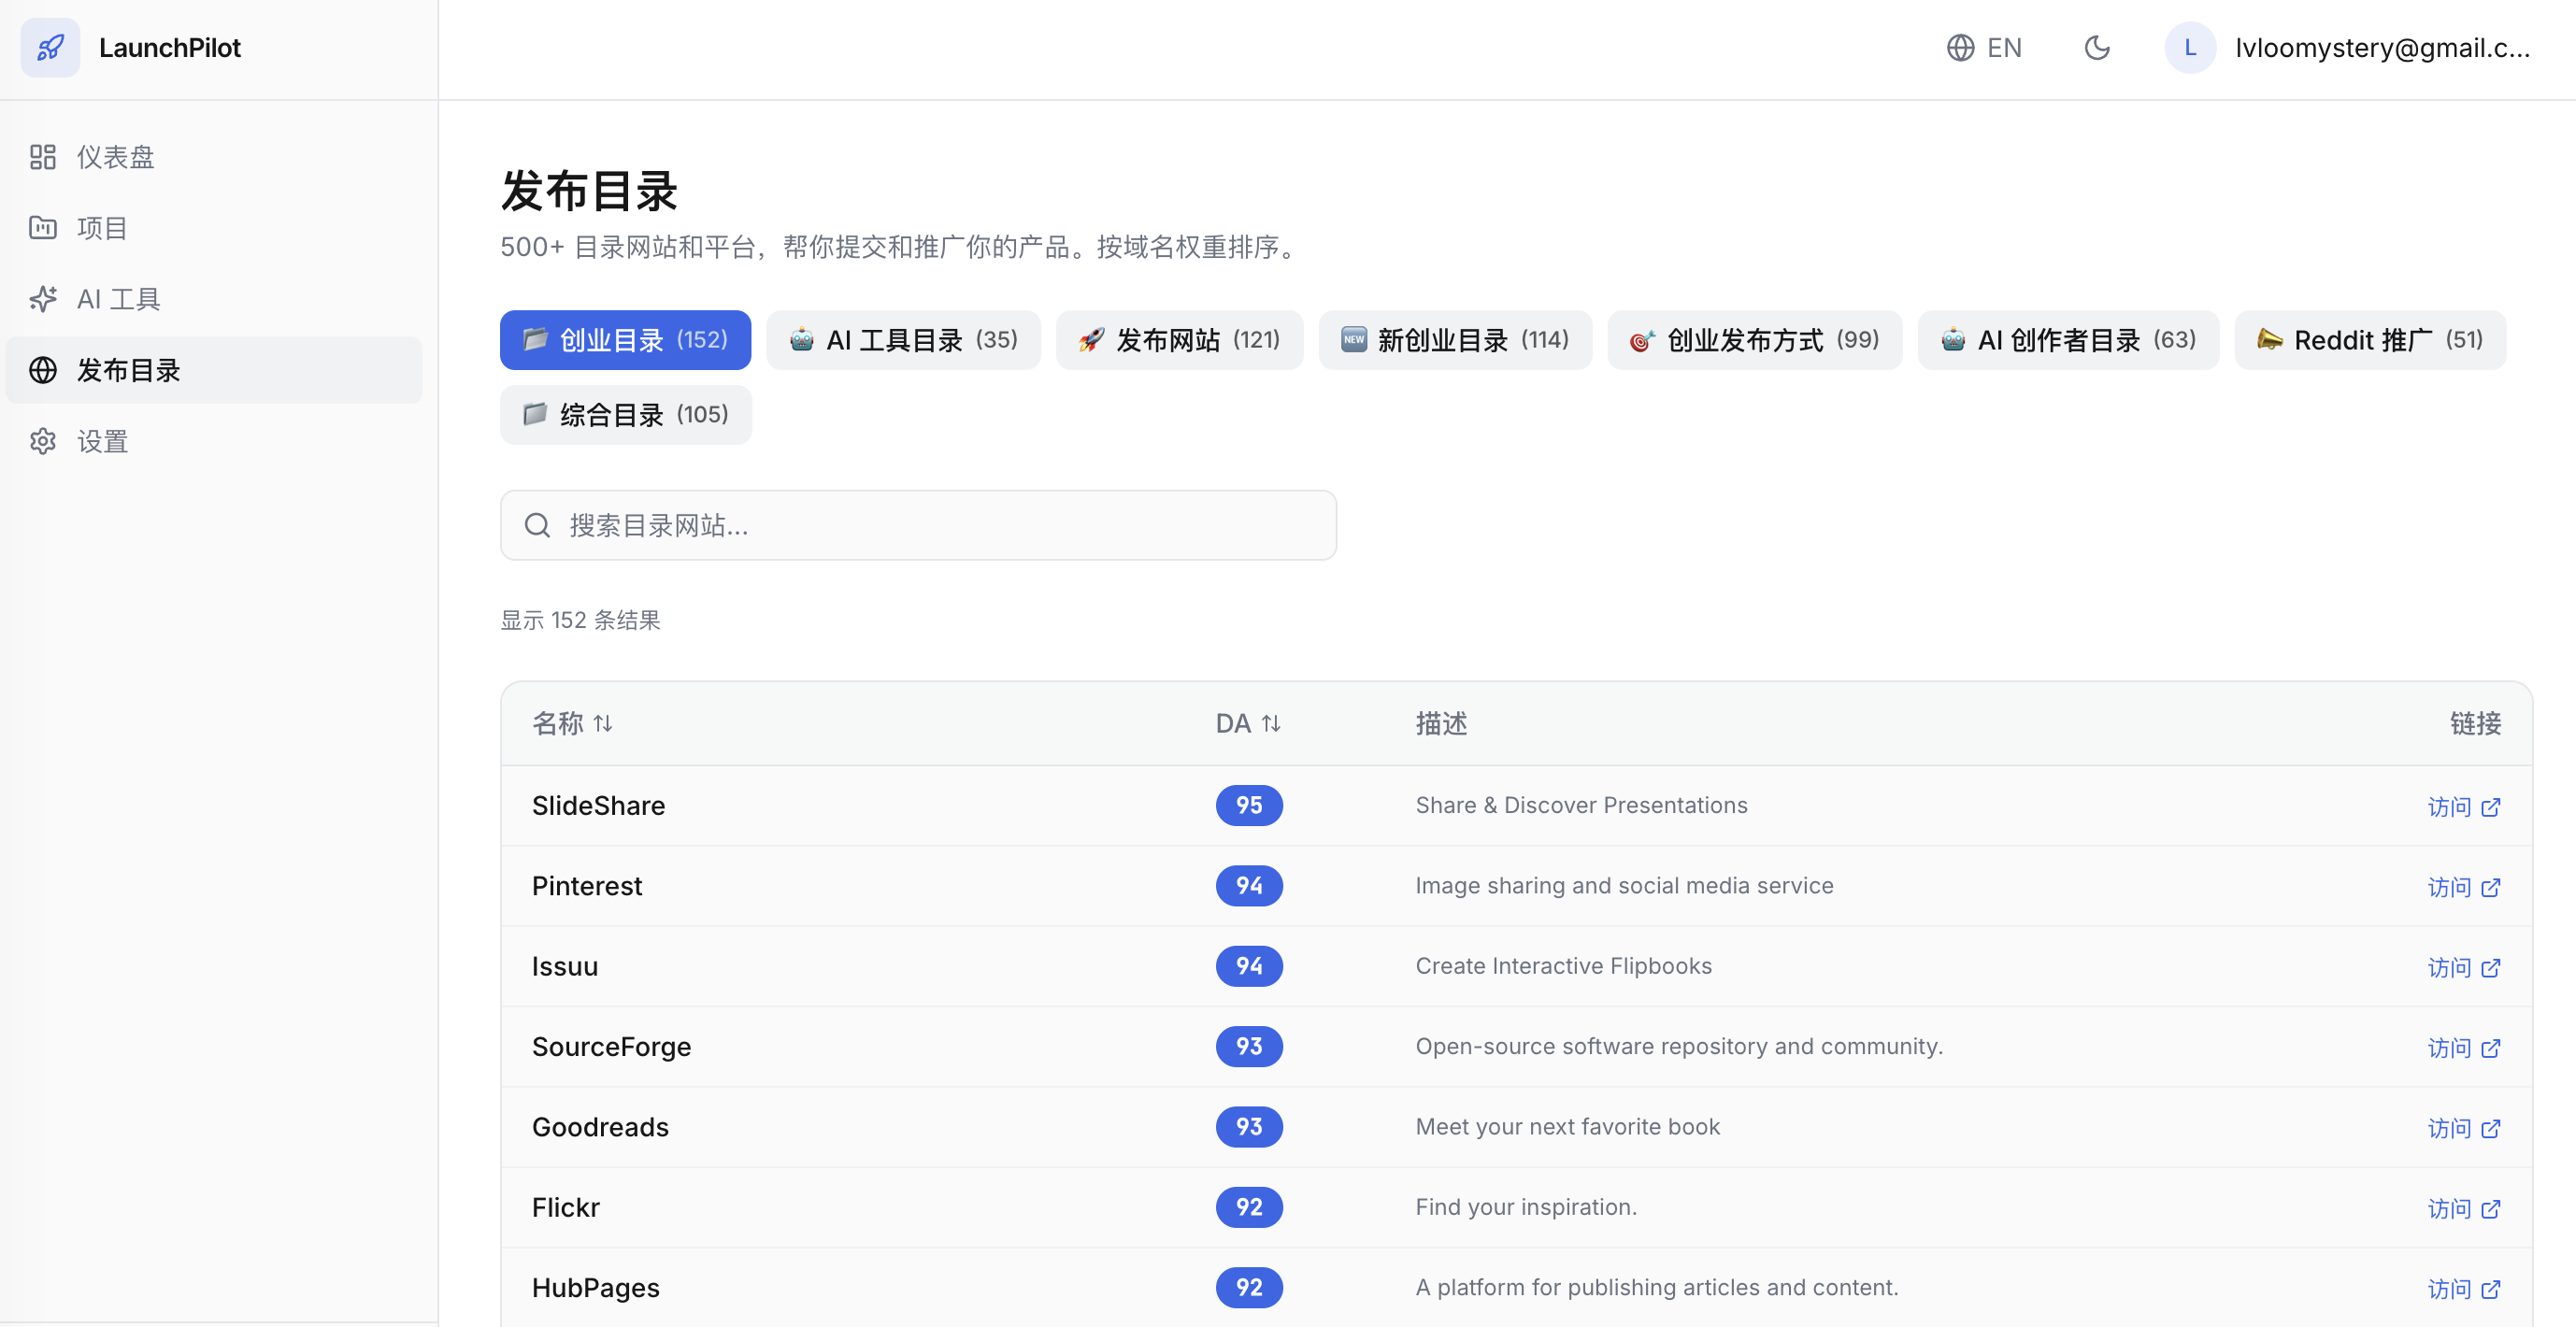Click the 描述 column header

(x=1441, y=723)
